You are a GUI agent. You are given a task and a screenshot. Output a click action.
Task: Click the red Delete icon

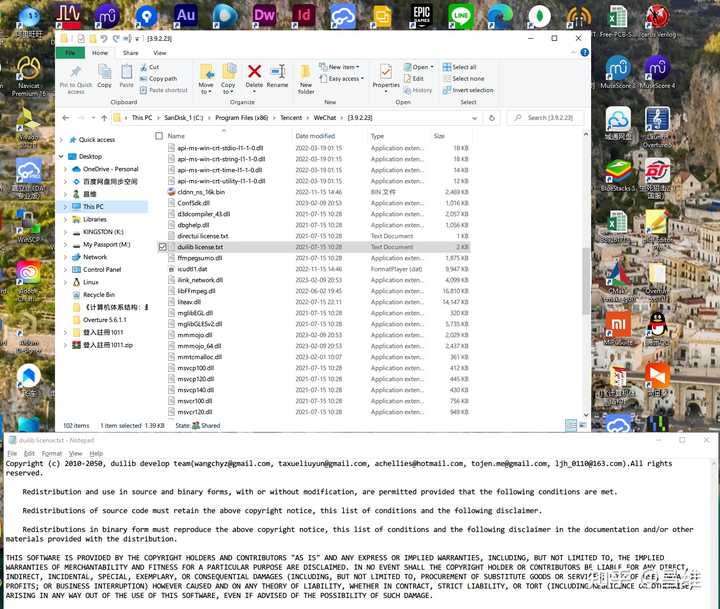click(x=254, y=72)
